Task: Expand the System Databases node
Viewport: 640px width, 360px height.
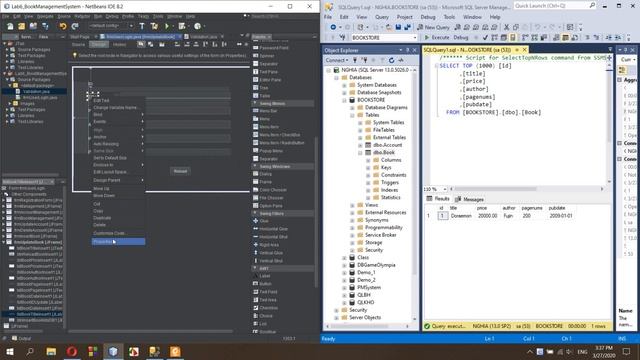Action: pos(344,85)
